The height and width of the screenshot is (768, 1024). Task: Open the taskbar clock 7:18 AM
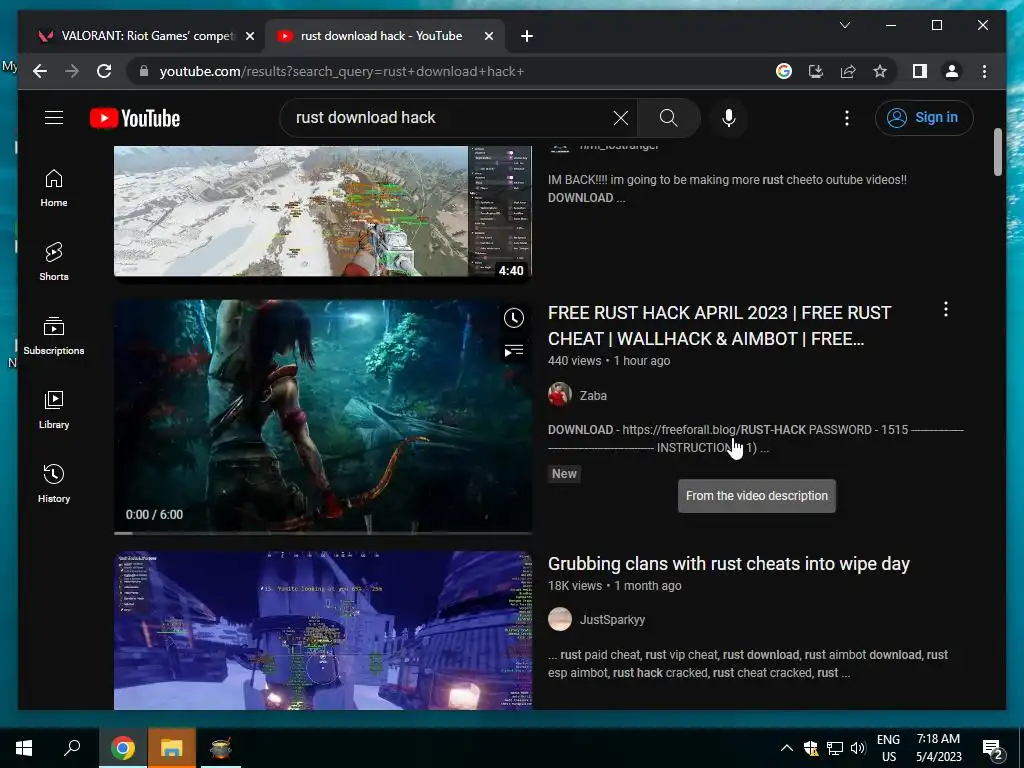[938, 748]
